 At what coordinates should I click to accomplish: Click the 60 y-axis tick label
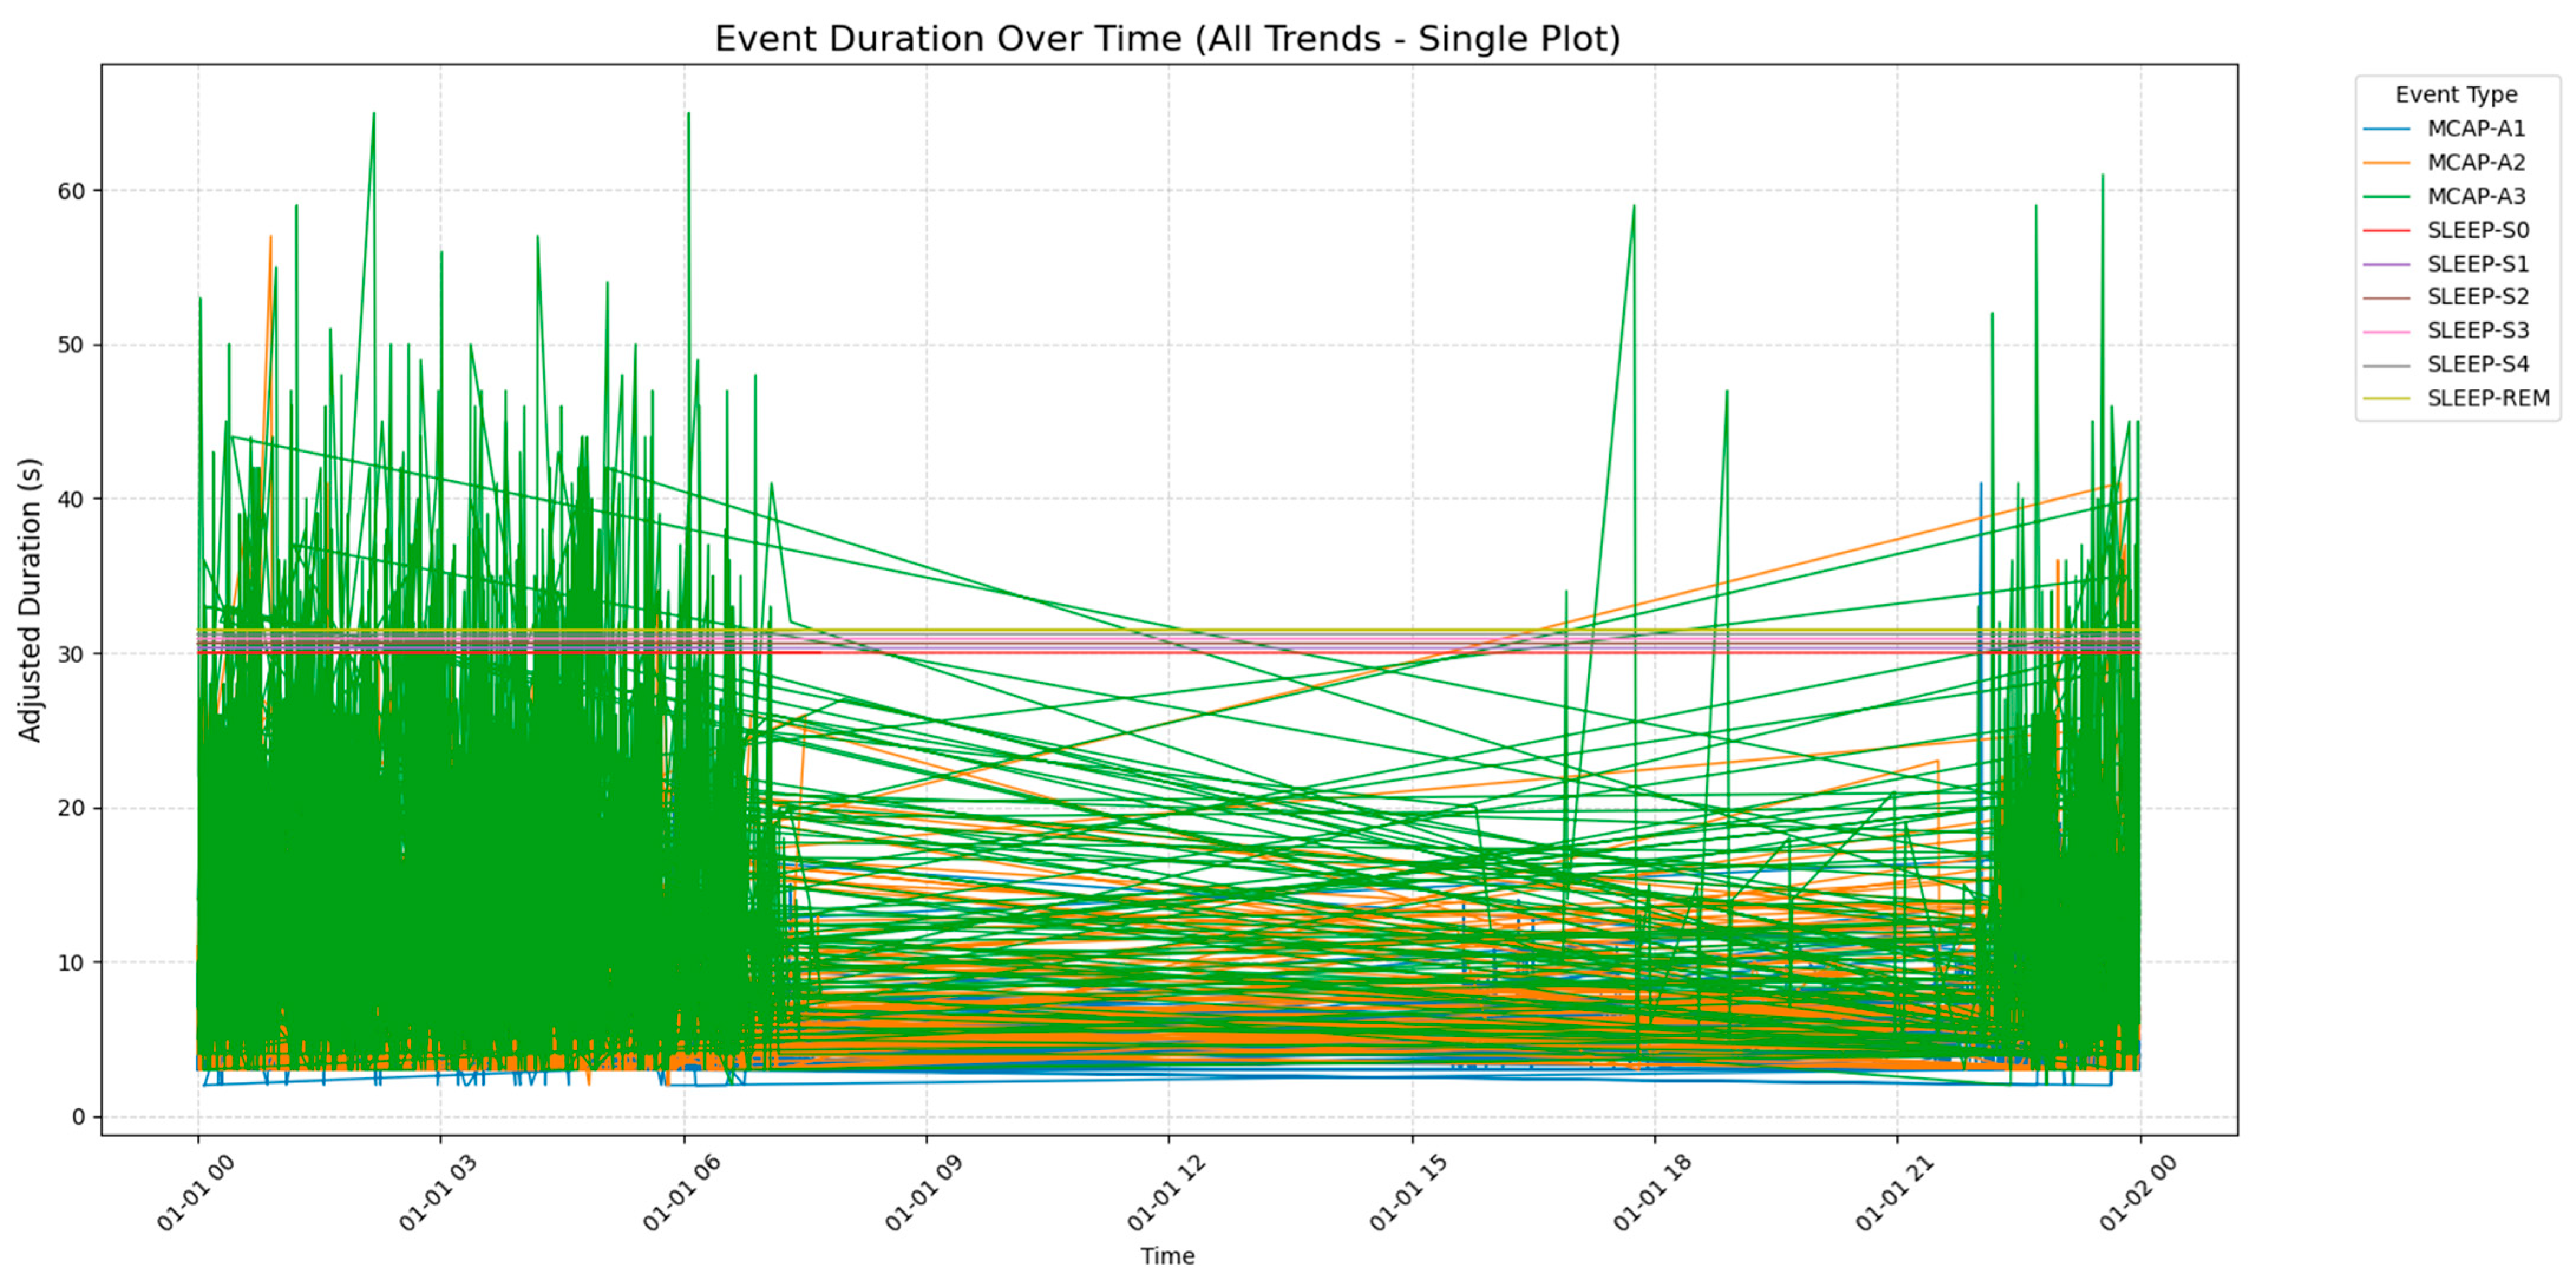[x=72, y=191]
